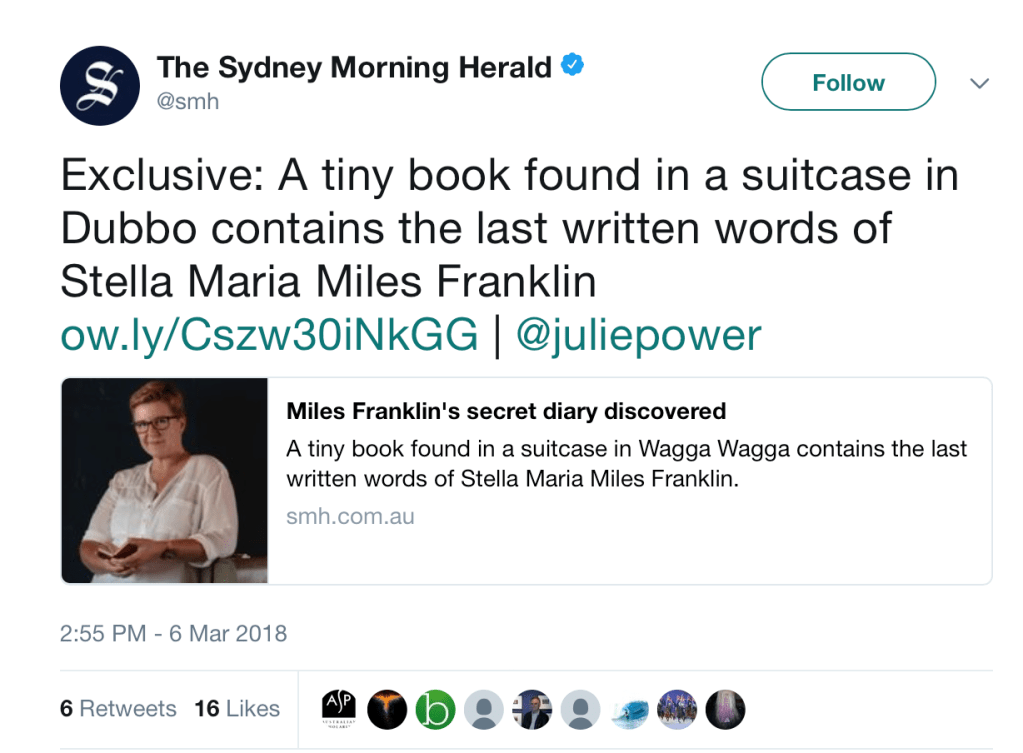Click the @smh handle
Image resolution: width=1023 pixels, height=753 pixels.
[188, 101]
